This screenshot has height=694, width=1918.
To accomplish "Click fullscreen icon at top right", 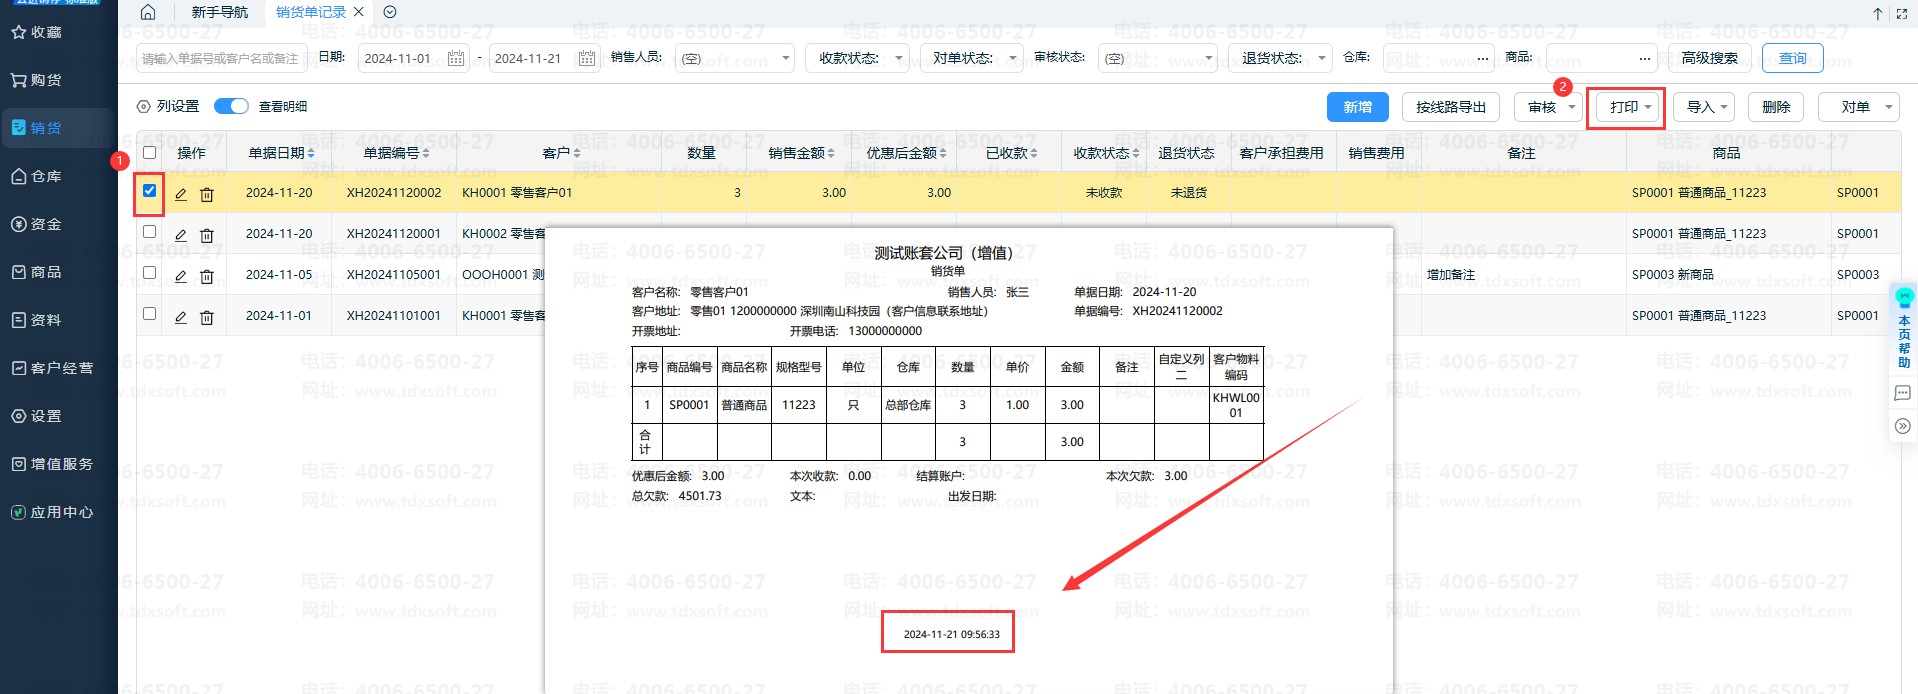I will click(x=1901, y=13).
